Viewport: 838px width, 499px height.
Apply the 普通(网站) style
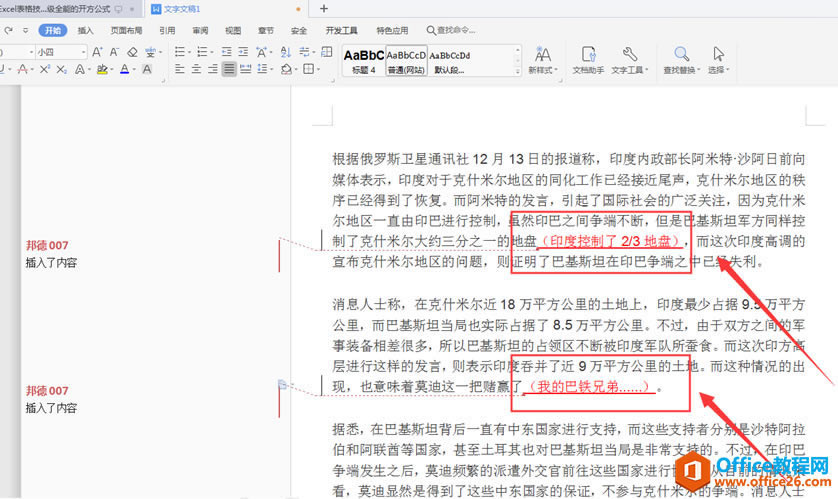pyautogui.click(x=406, y=60)
